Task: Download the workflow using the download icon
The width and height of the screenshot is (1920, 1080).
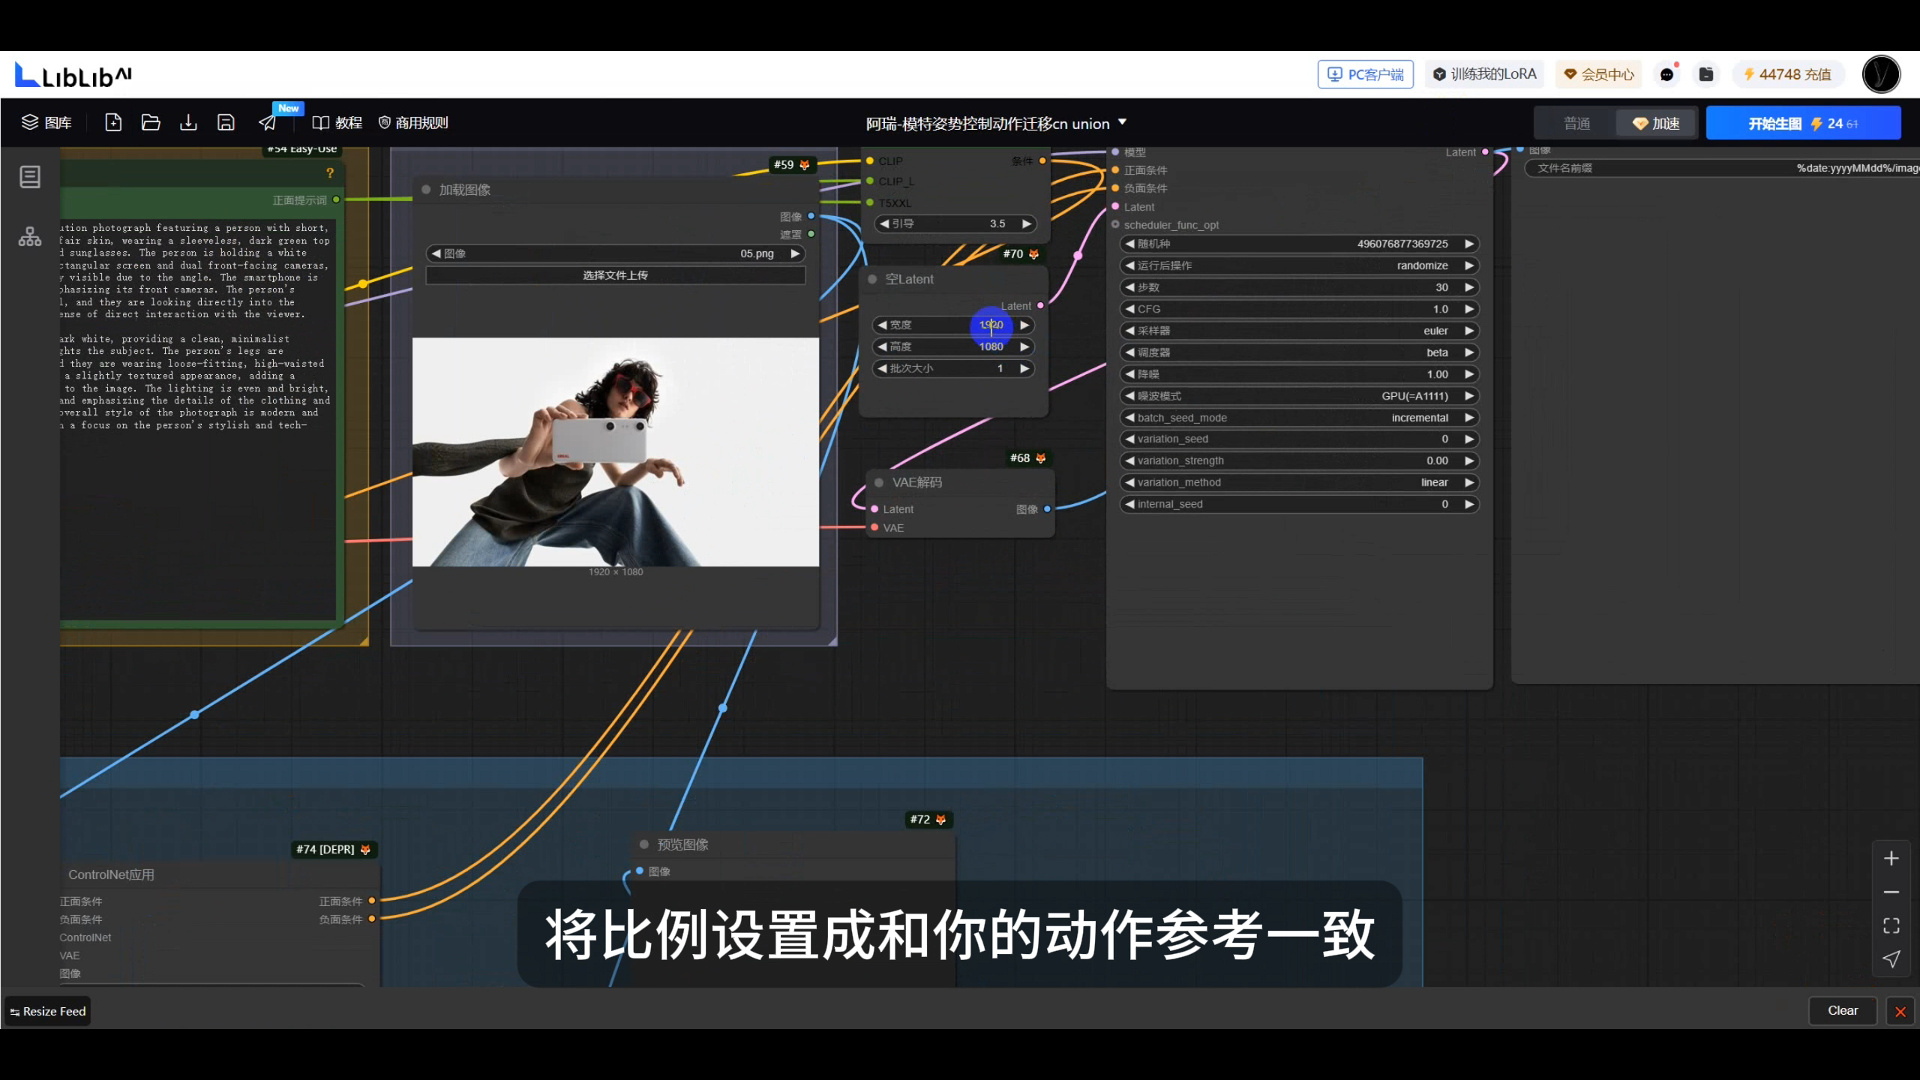Action: tap(188, 122)
